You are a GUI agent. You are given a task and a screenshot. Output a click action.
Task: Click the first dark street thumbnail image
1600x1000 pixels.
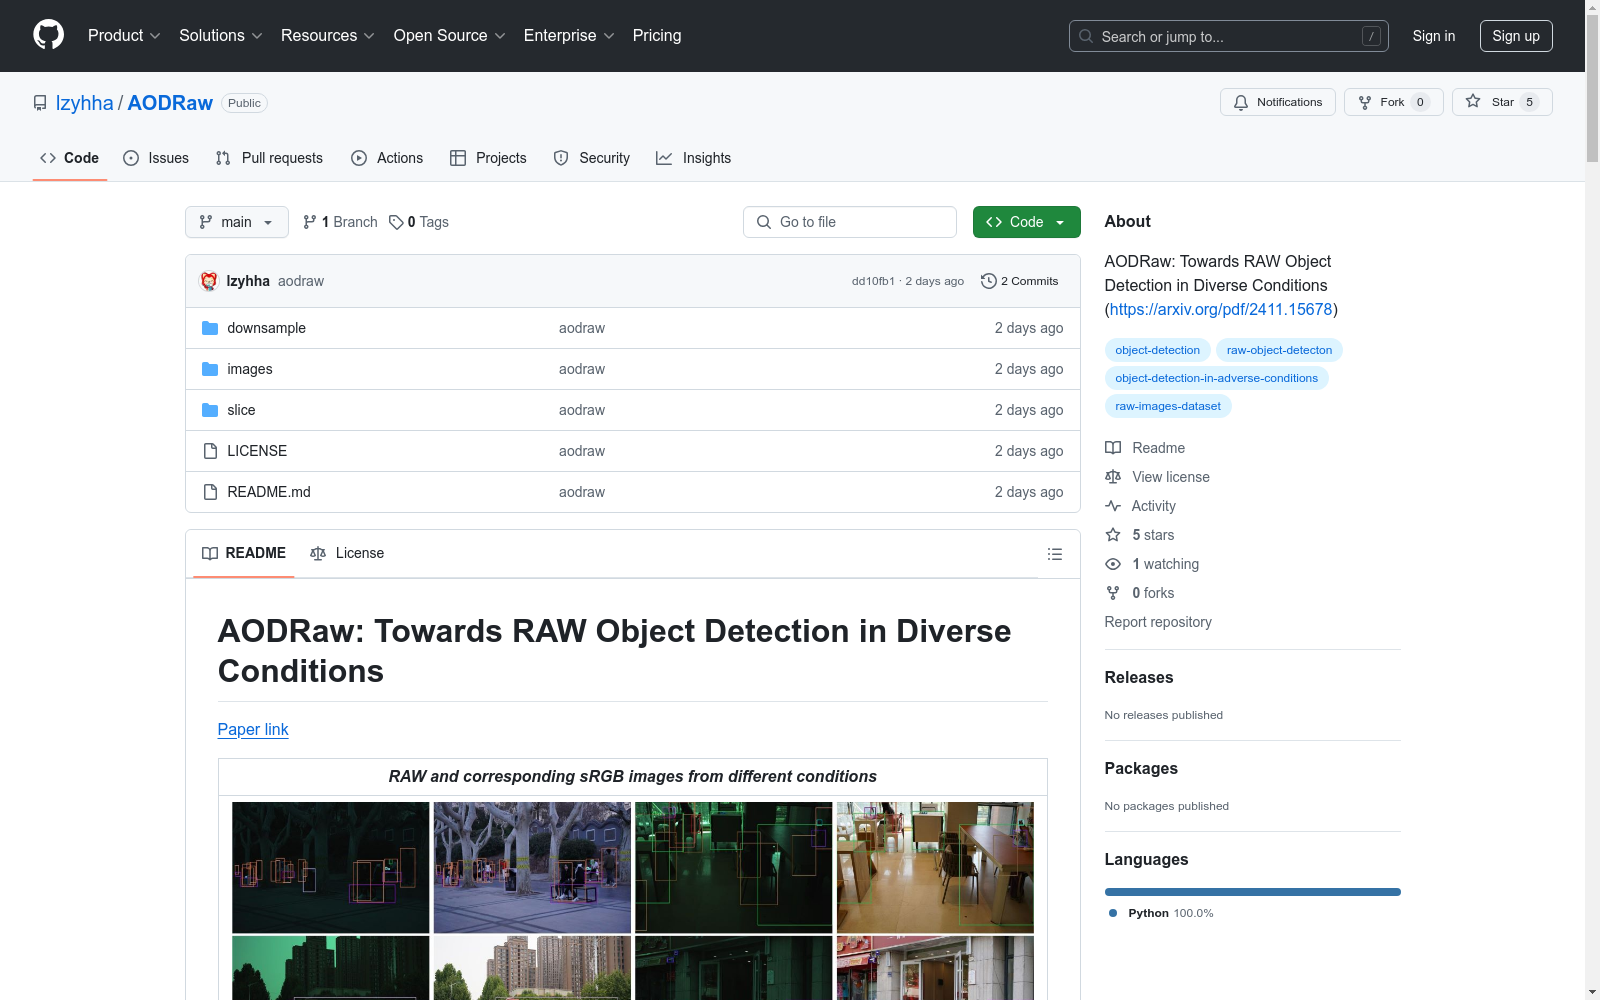click(x=330, y=867)
